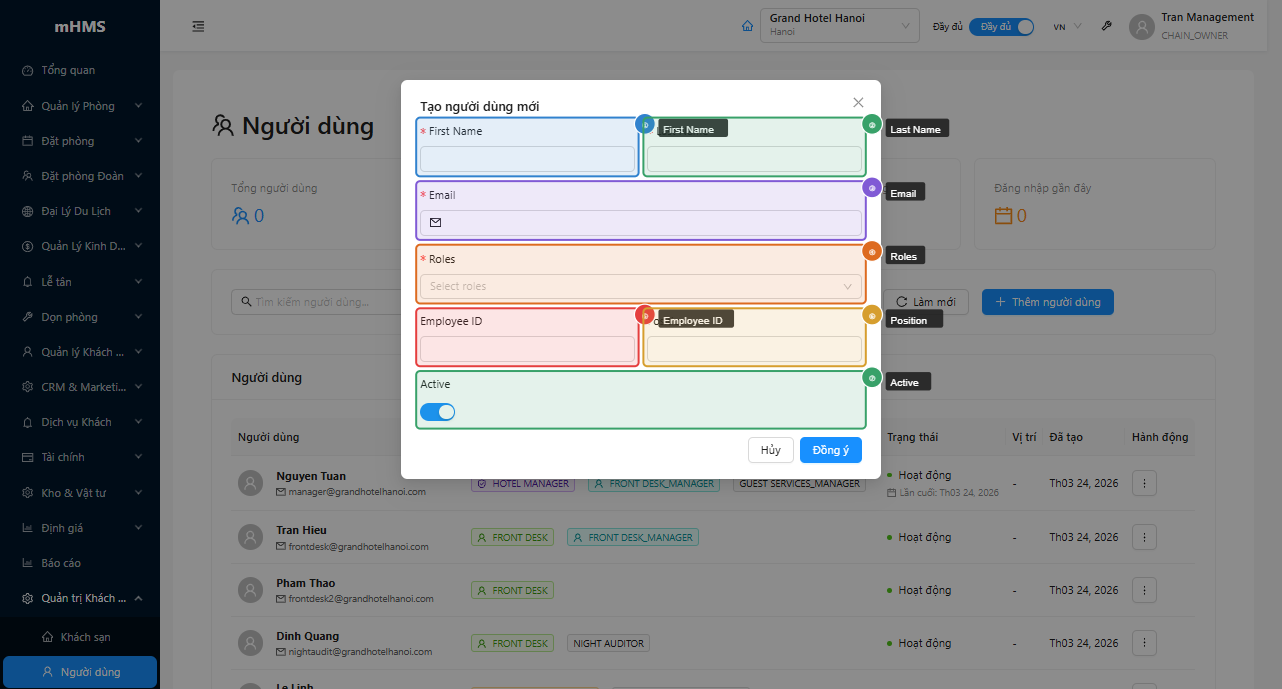Click the orange Roles annotation badge
1282x689 pixels.
click(872, 252)
